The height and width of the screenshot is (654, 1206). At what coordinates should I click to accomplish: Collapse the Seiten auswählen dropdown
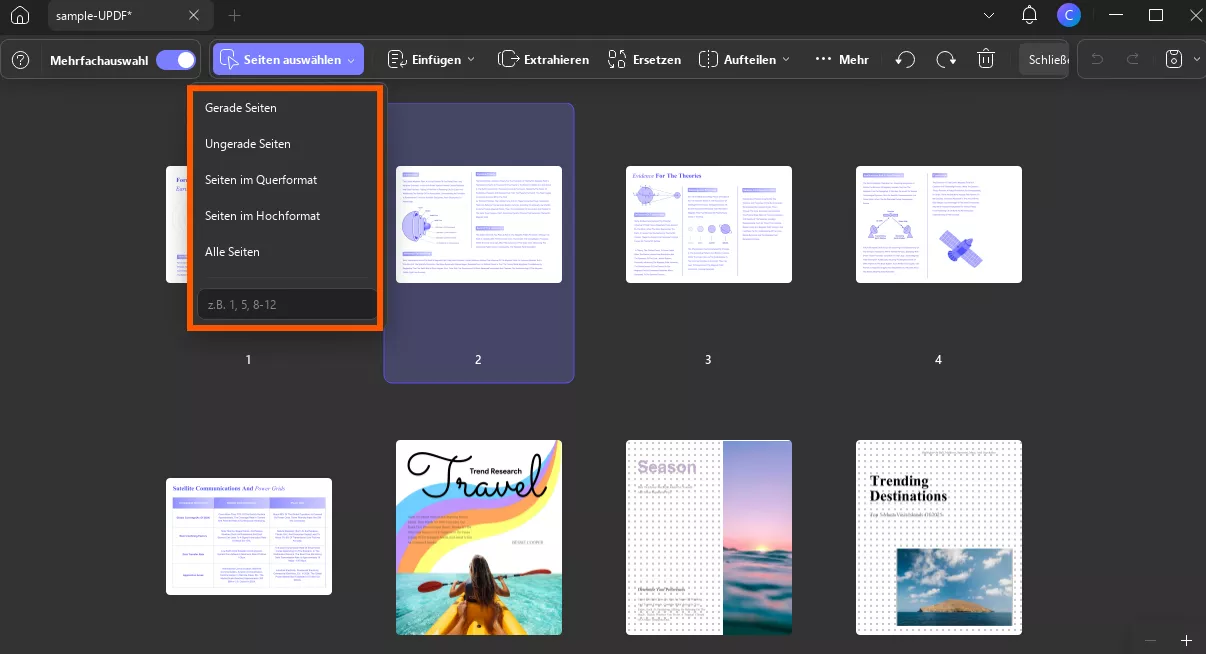pos(288,60)
